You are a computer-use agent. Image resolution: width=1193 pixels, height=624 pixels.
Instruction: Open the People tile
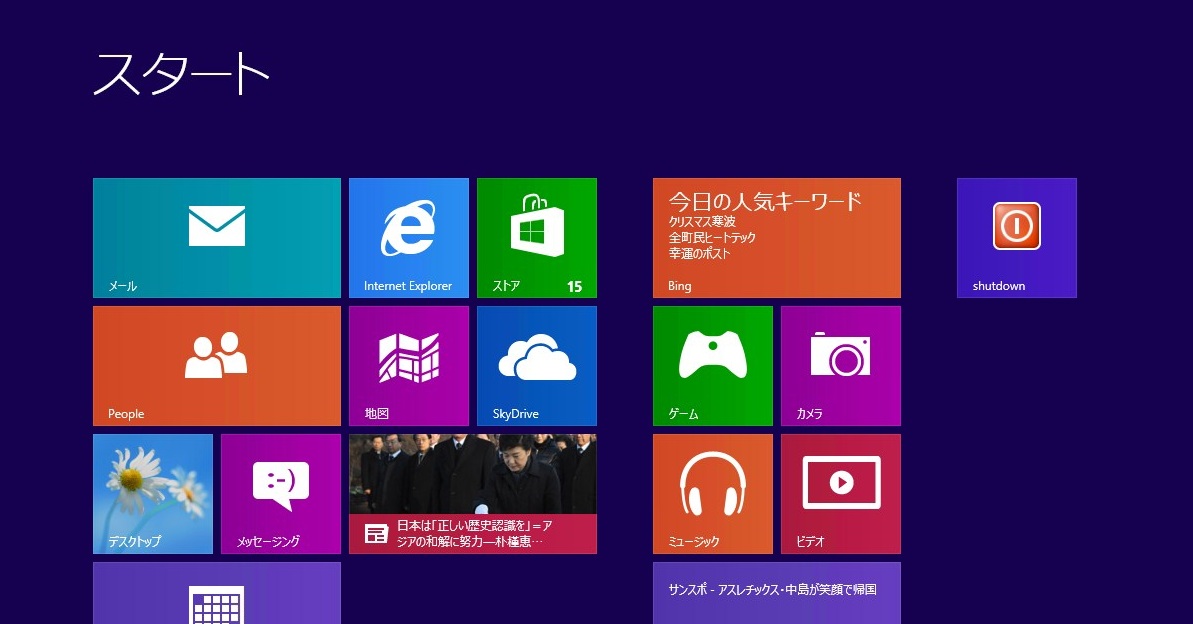click(217, 366)
